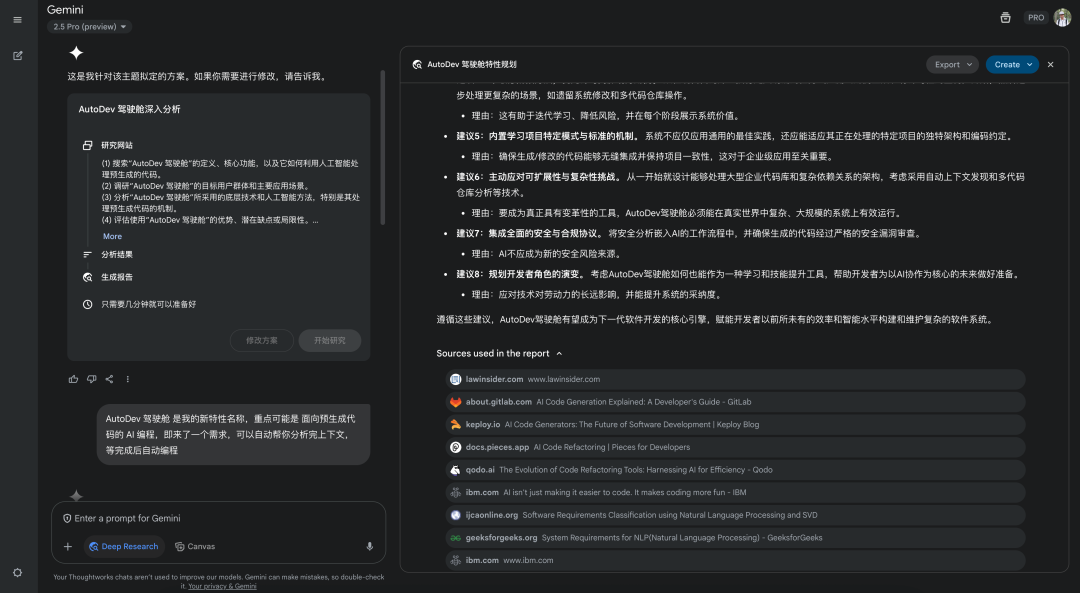Viewport: 1080px width, 593px height.
Task: Share the response using the share icon
Action: pos(111,379)
